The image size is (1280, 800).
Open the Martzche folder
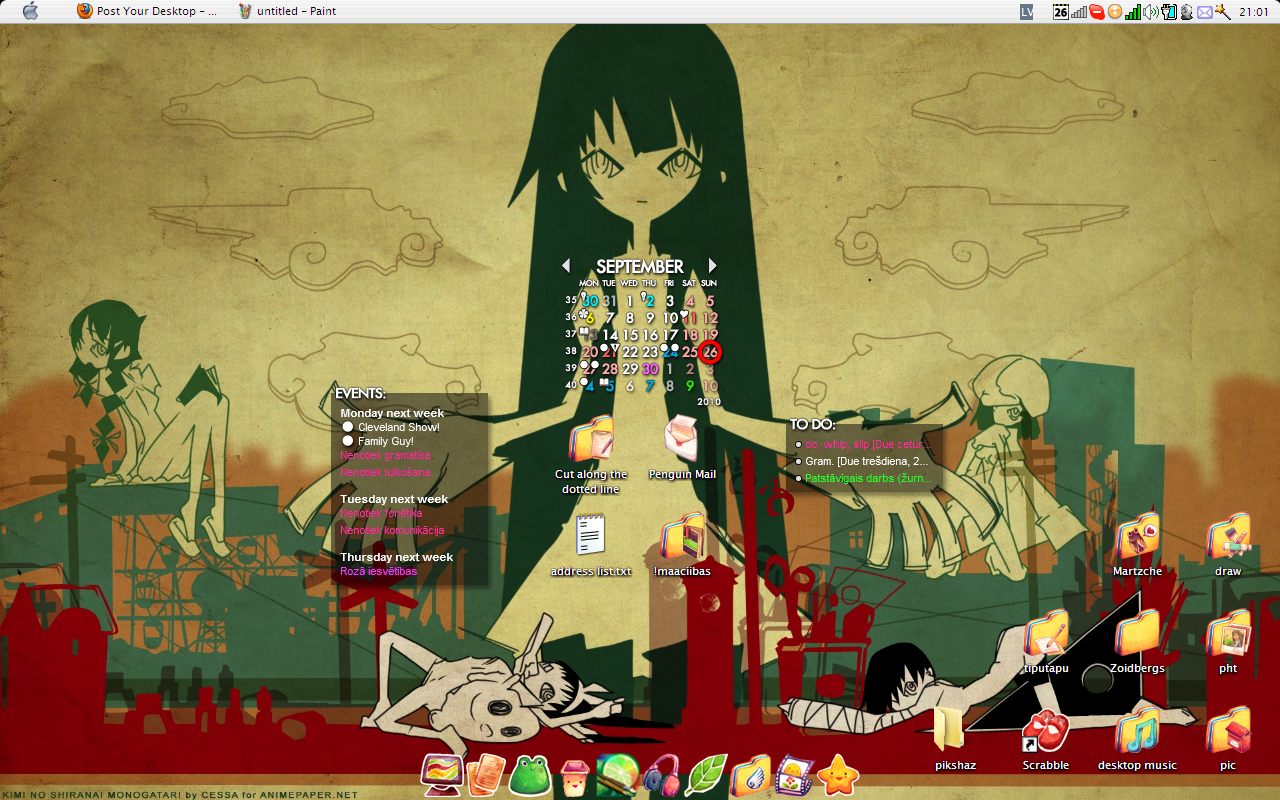pos(1137,545)
